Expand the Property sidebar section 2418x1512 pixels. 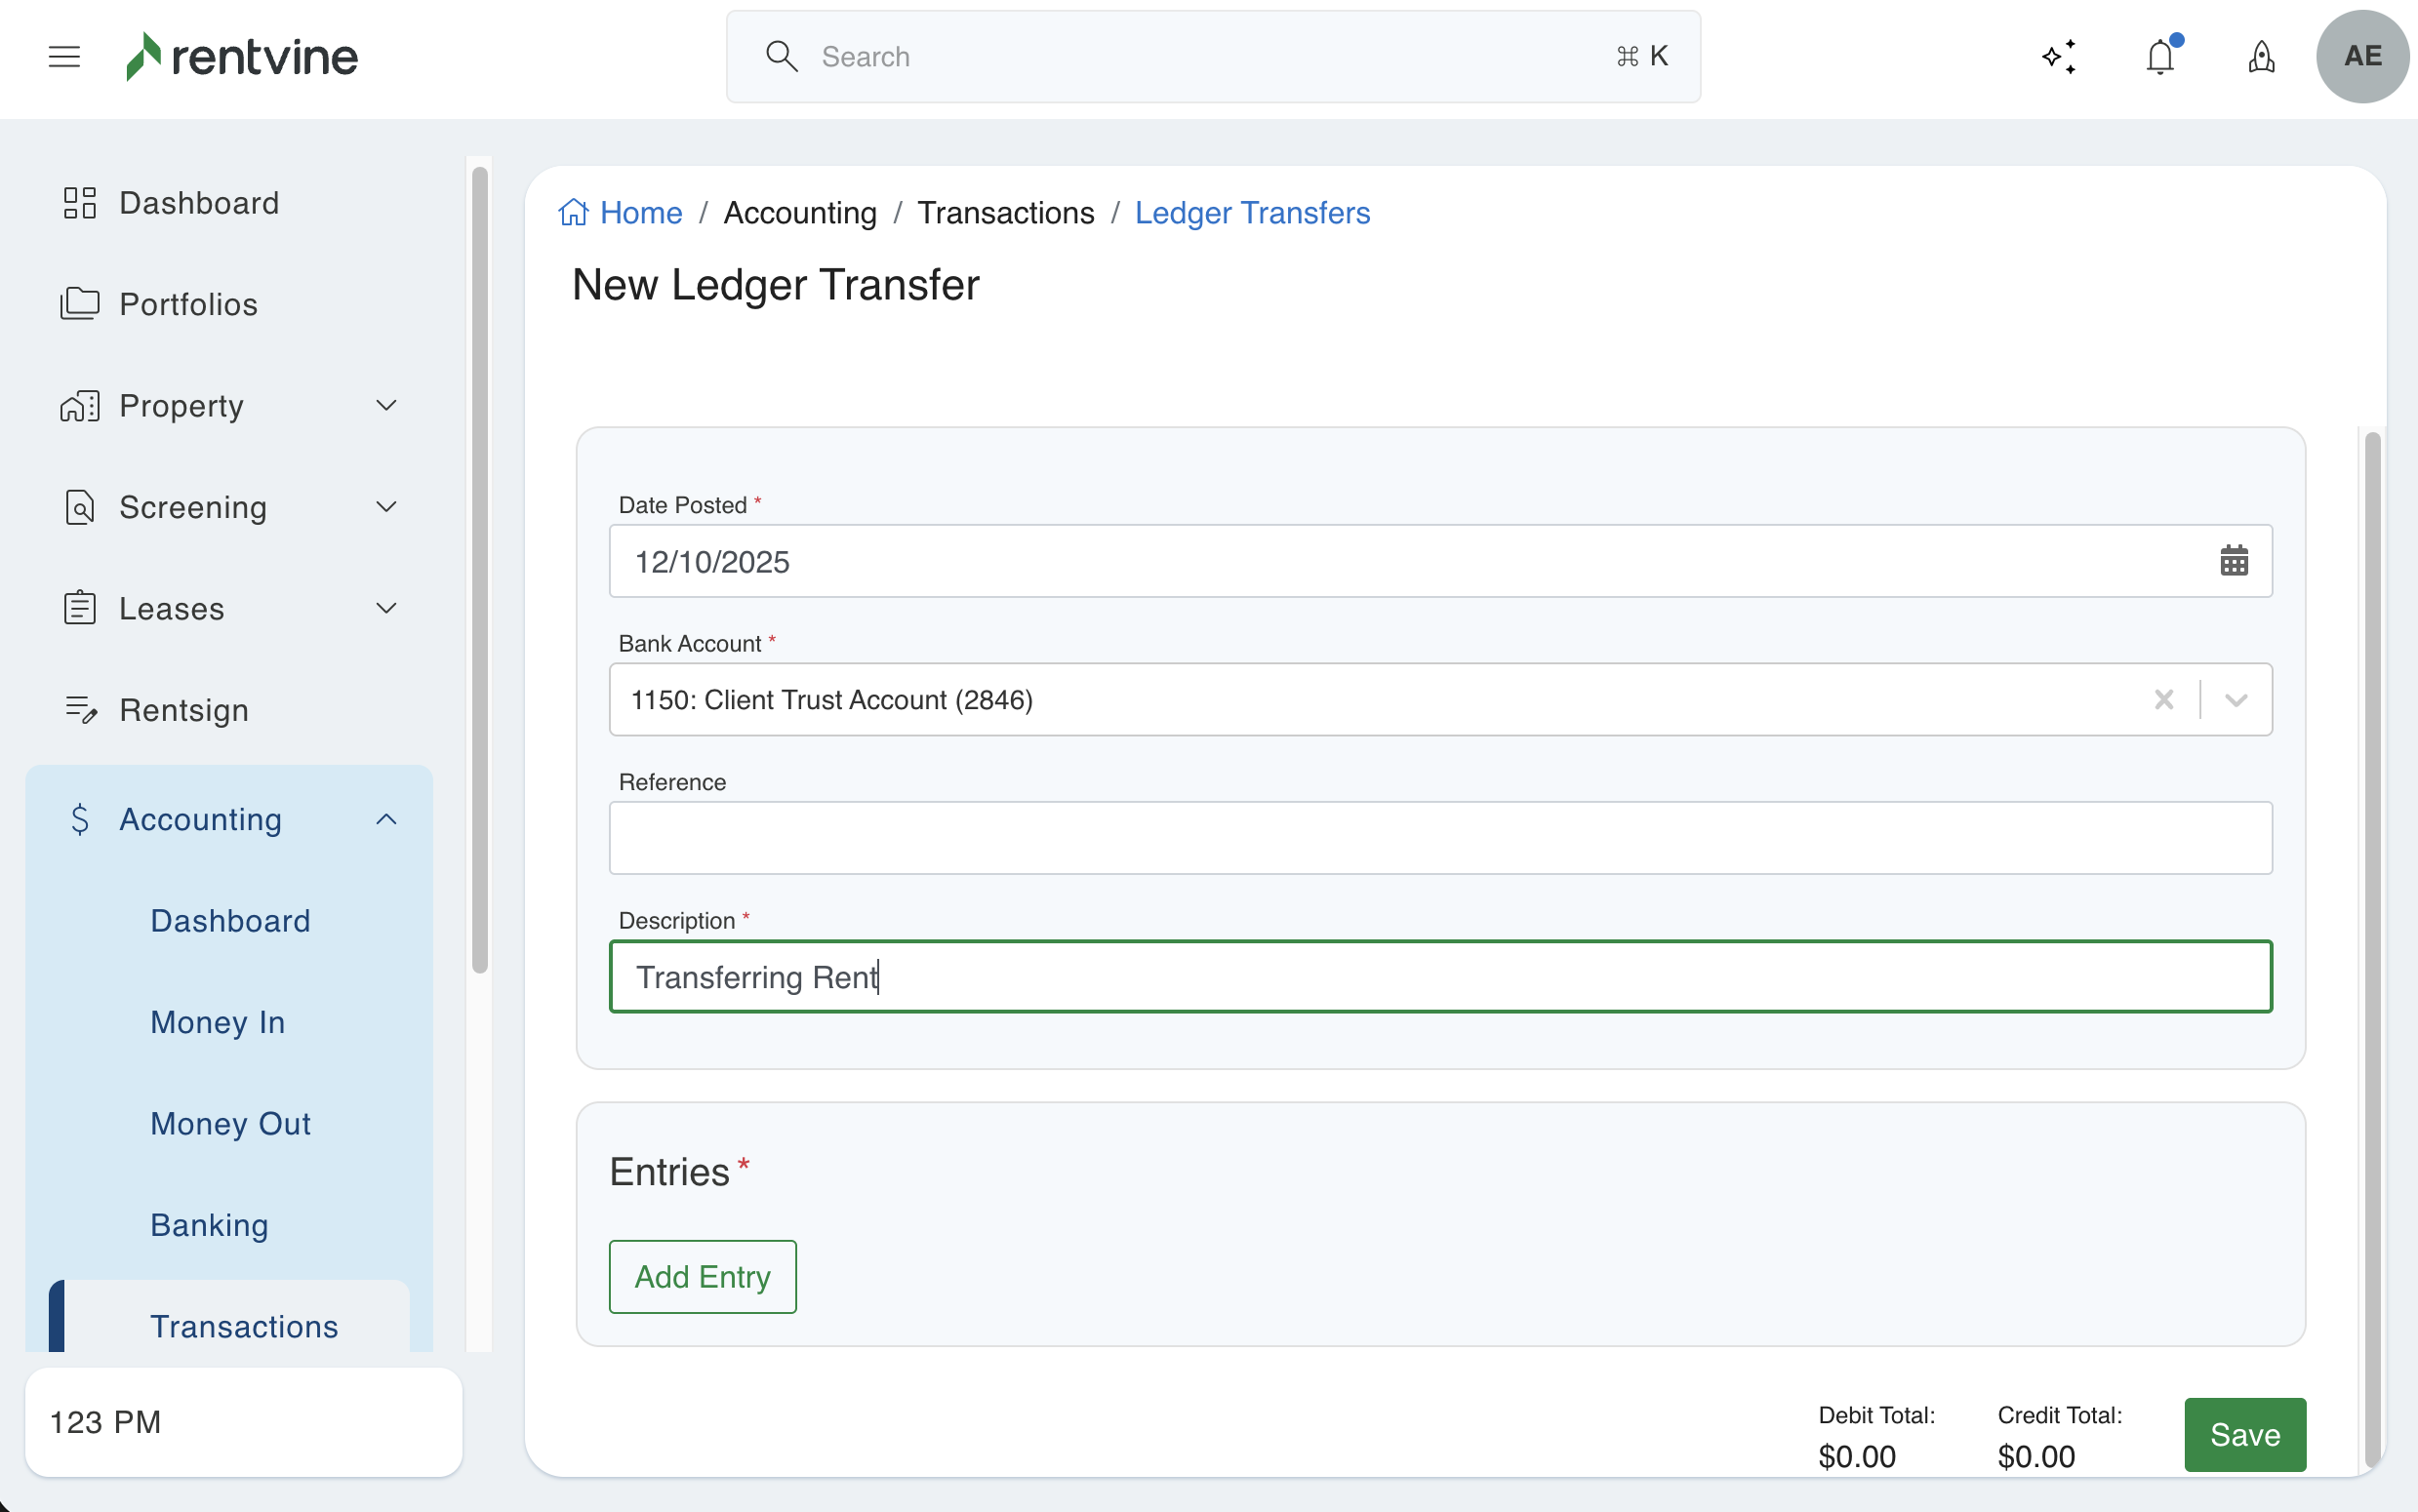click(x=386, y=406)
